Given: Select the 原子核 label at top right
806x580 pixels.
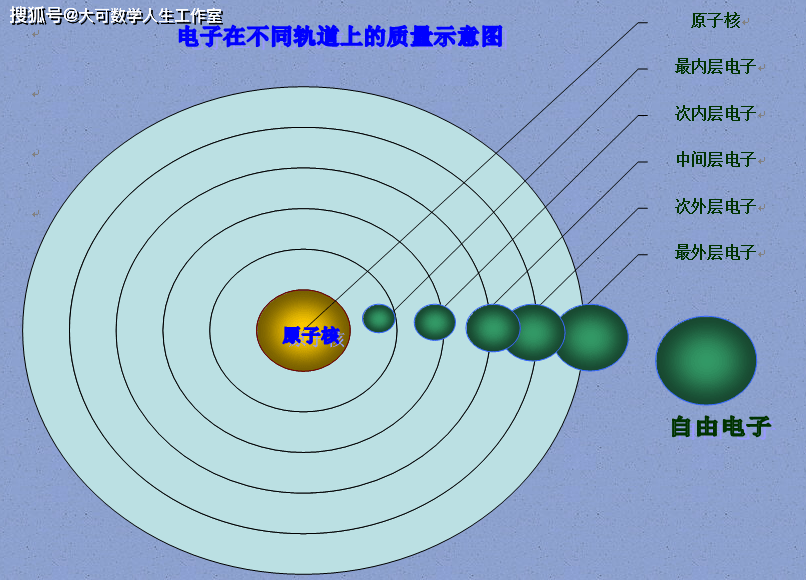Looking at the screenshot, I should [x=715, y=21].
